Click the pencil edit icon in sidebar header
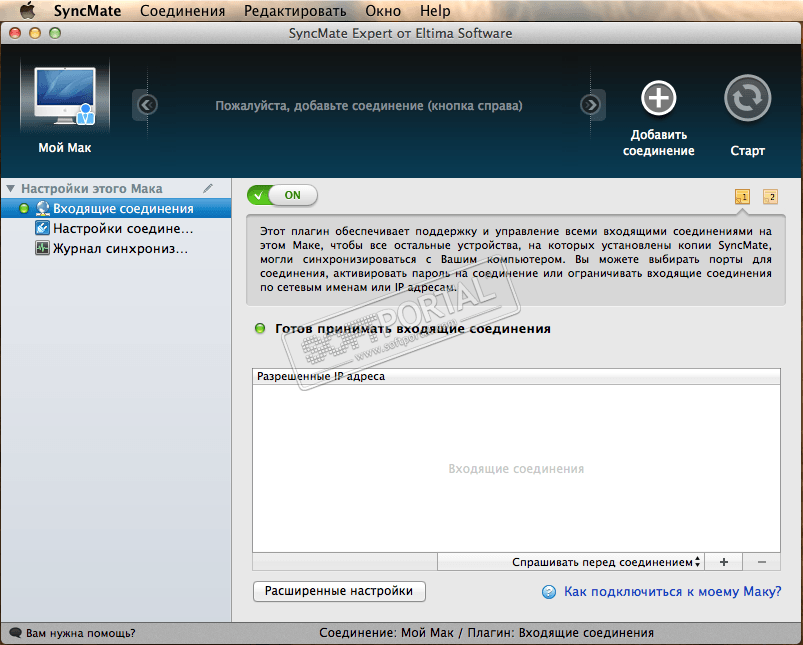Viewport: 803px width, 645px height. (x=207, y=189)
